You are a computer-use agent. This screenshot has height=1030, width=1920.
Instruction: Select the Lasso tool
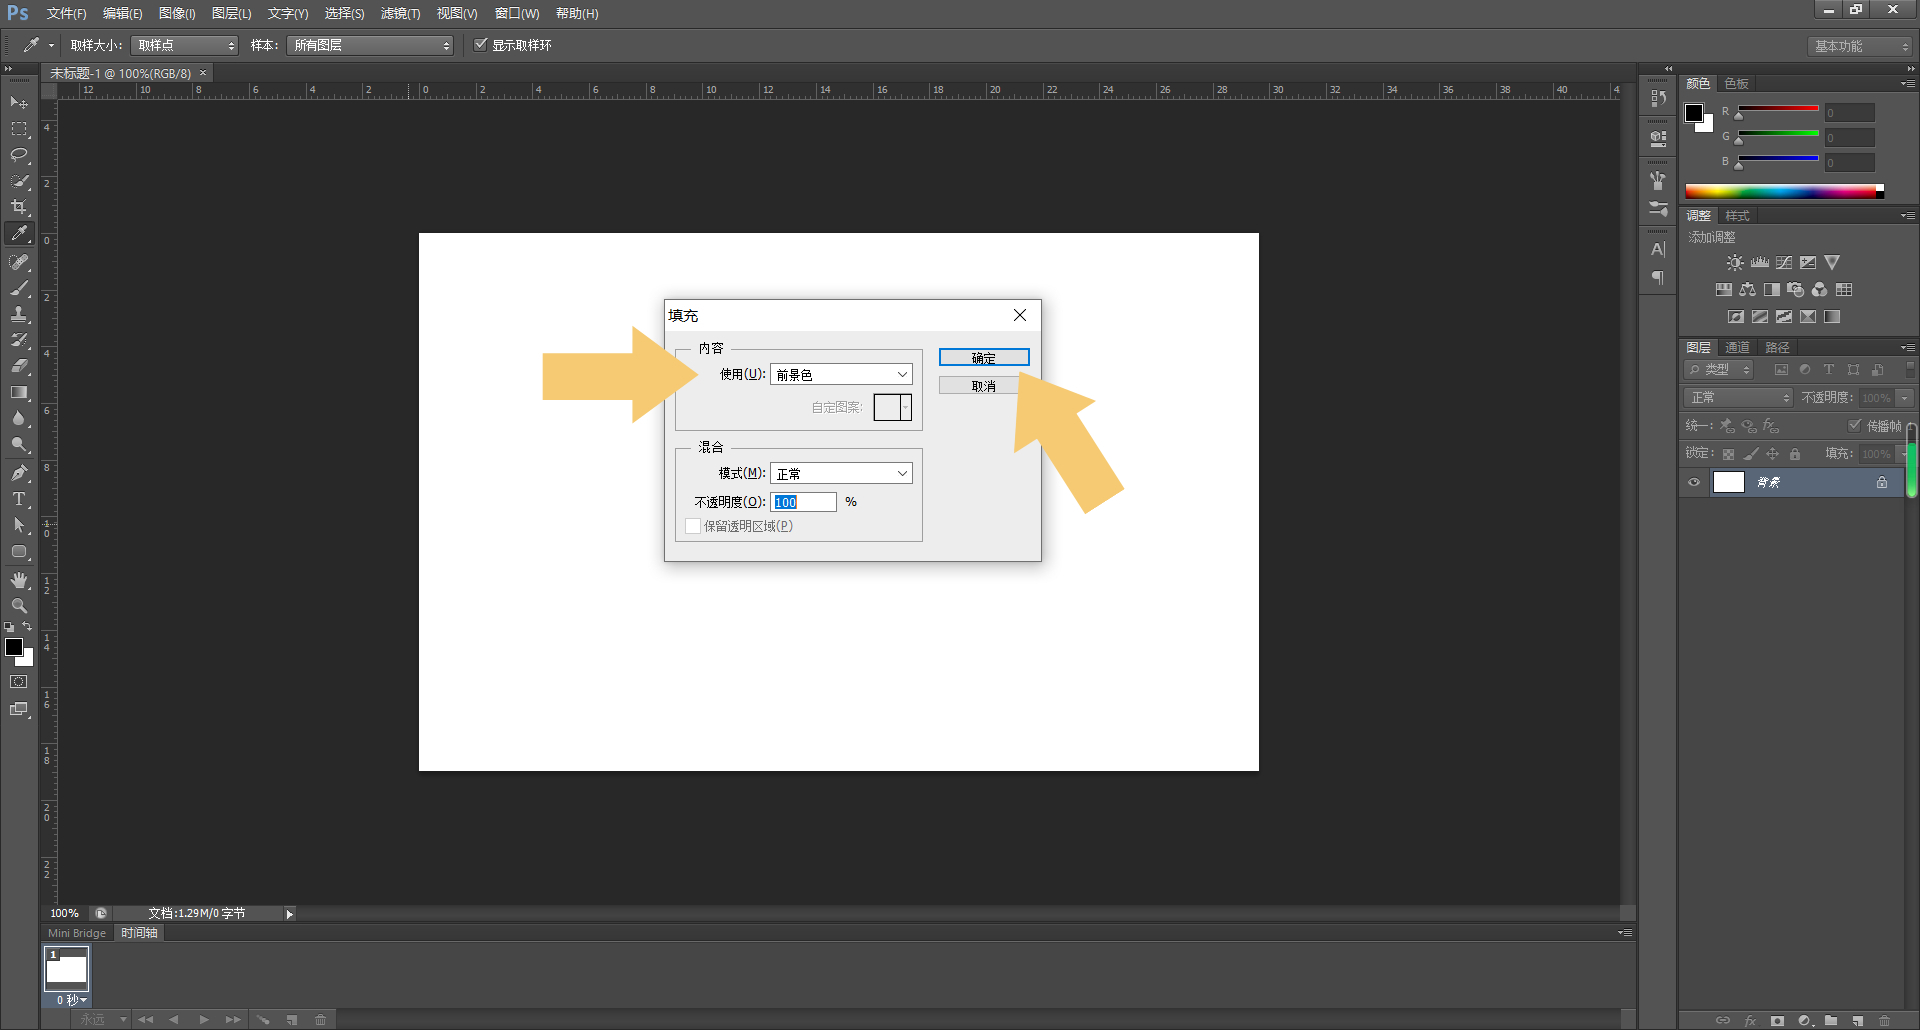(x=19, y=155)
